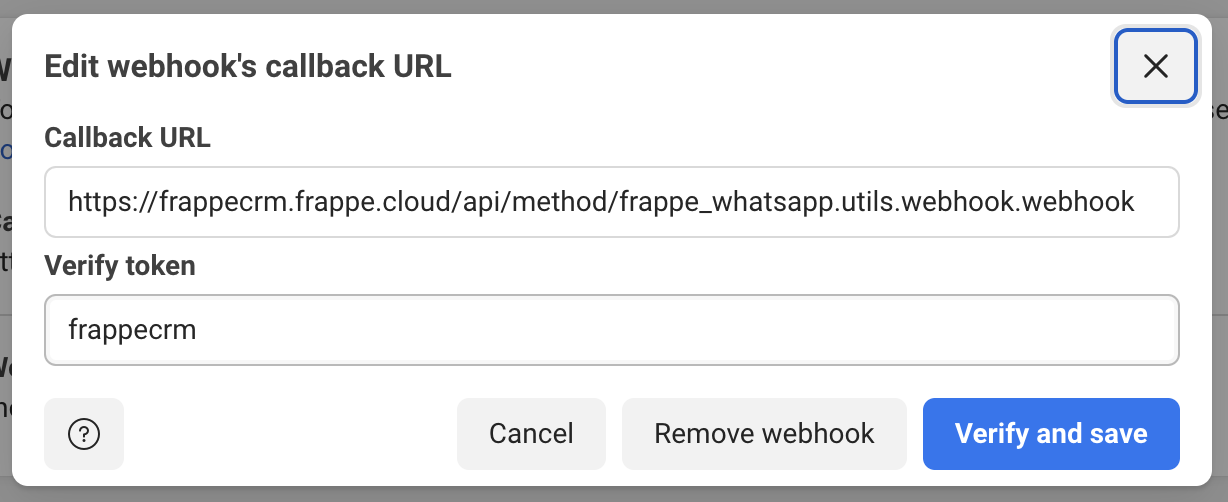Close the dialog using the X icon

[1156, 66]
